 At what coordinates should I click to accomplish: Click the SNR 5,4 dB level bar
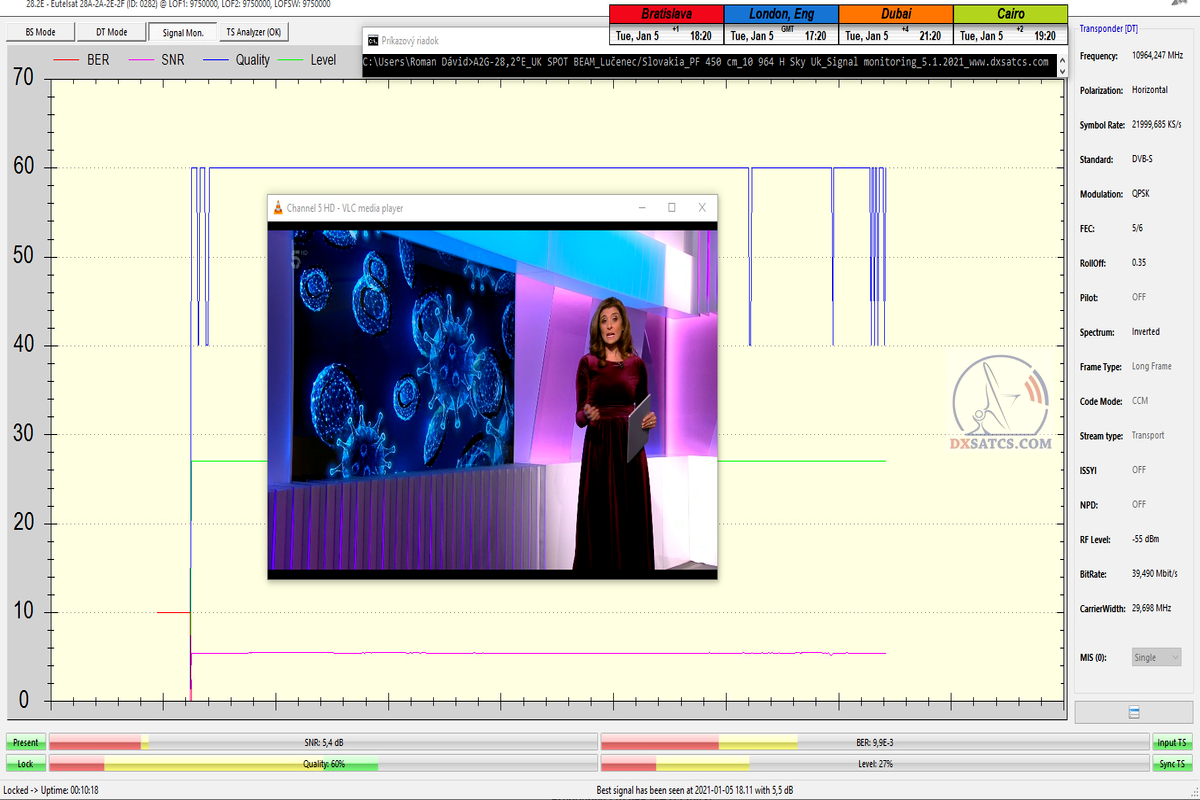(323, 742)
